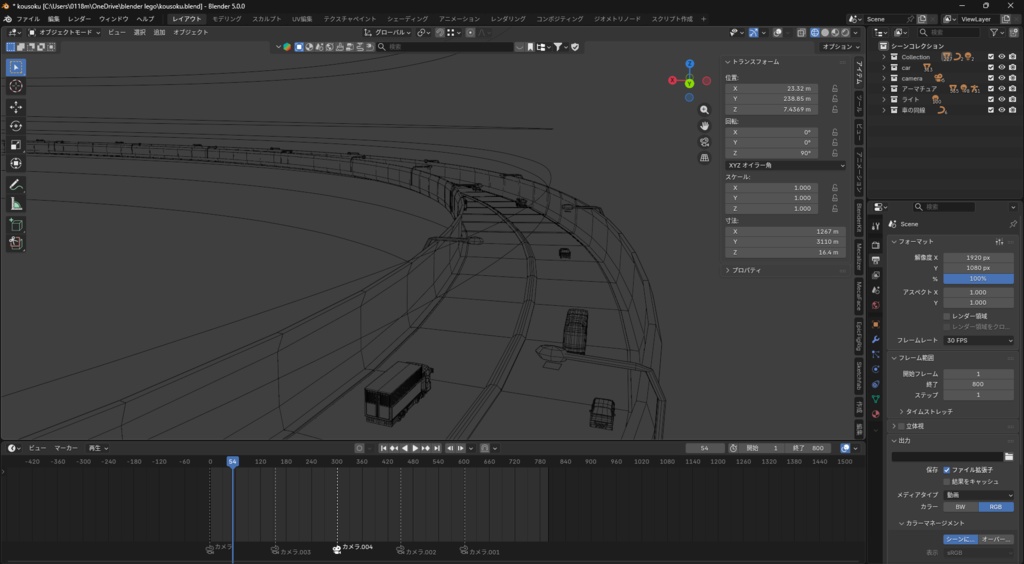The width and height of the screenshot is (1024, 564).
Task: Open the ファイル menu
Action: [x=27, y=19]
